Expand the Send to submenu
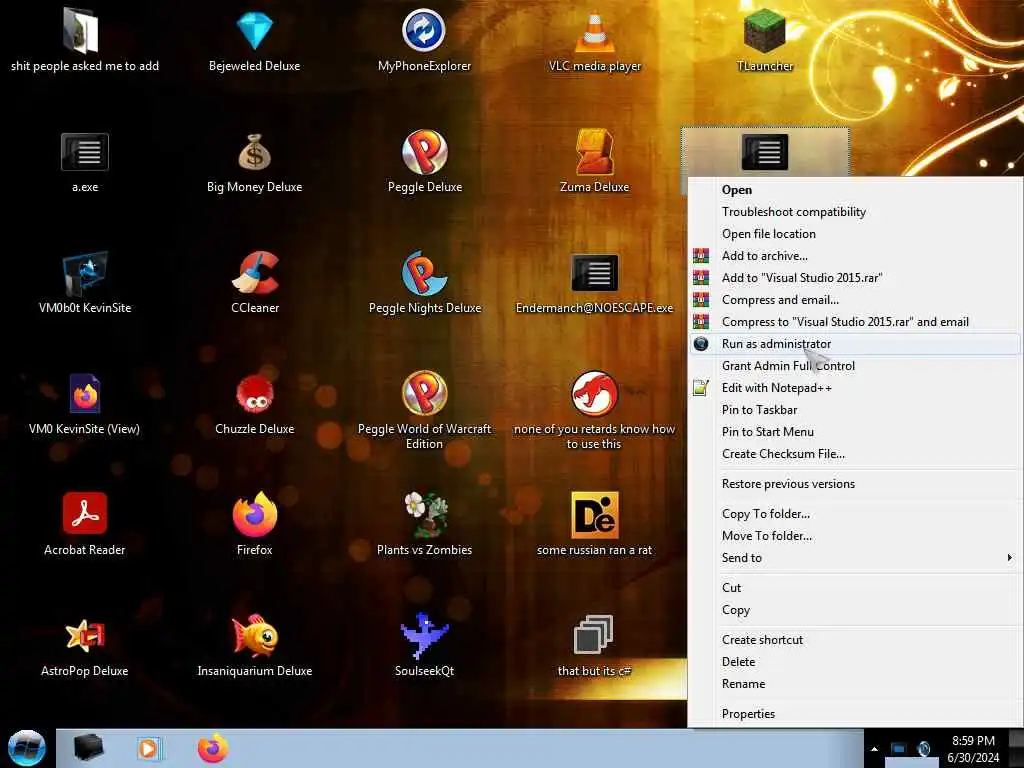This screenshot has width=1024, height=768. coord(856,558)
